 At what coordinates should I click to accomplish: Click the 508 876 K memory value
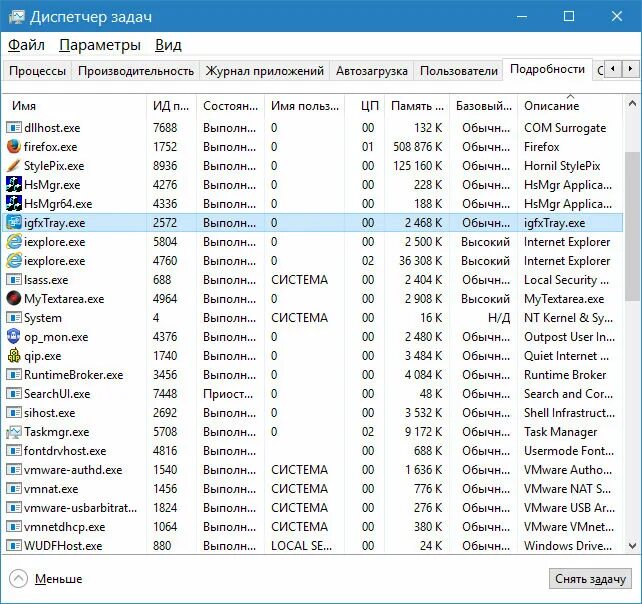pyautogui.click(x=418, y=147)
